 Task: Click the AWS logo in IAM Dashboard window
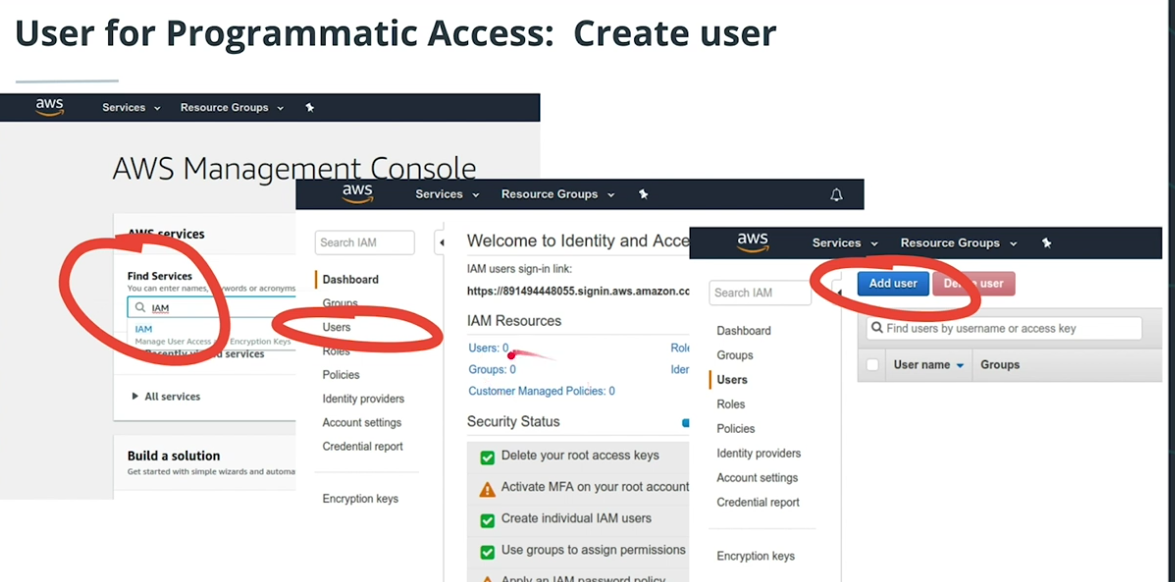[x=357, y=194]
